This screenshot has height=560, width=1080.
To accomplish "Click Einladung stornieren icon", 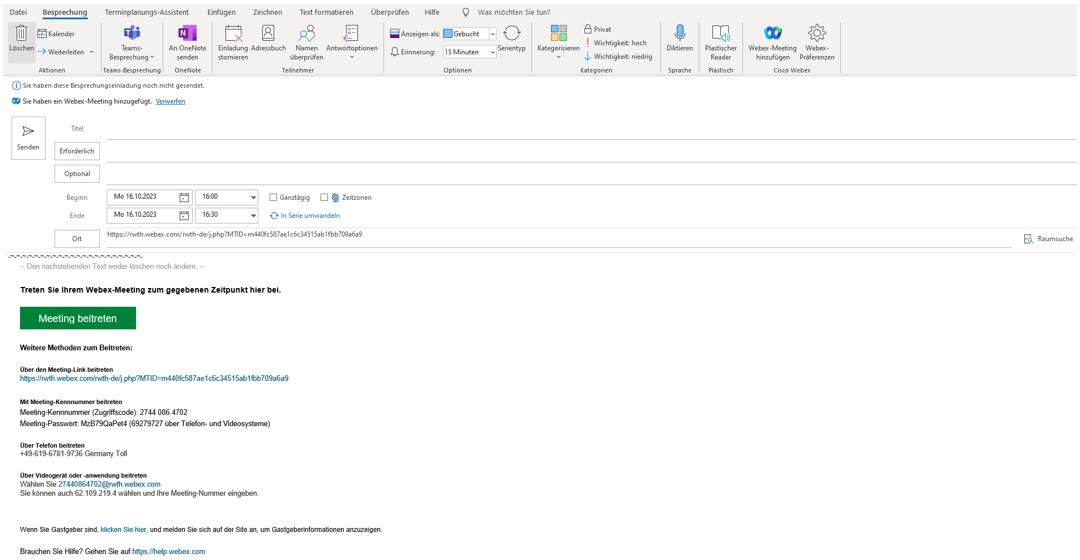I will tap(233, 34).
